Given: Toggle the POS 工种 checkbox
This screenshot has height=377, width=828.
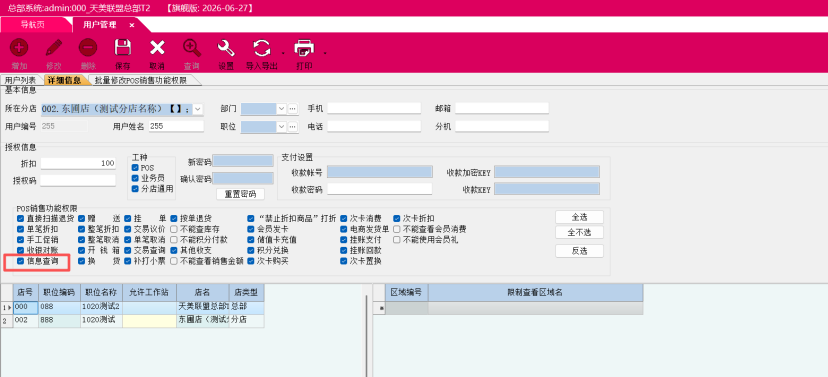Looking at the screenshot, I should (x=135, y=168).
